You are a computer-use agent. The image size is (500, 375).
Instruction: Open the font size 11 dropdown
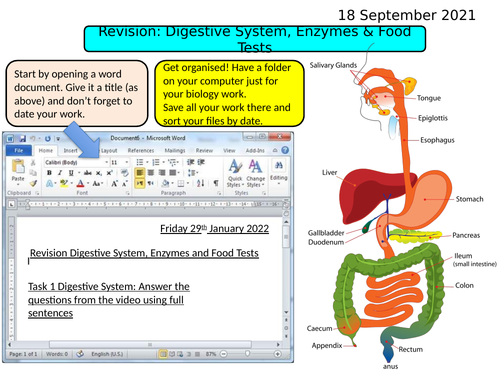coord(120,162)
